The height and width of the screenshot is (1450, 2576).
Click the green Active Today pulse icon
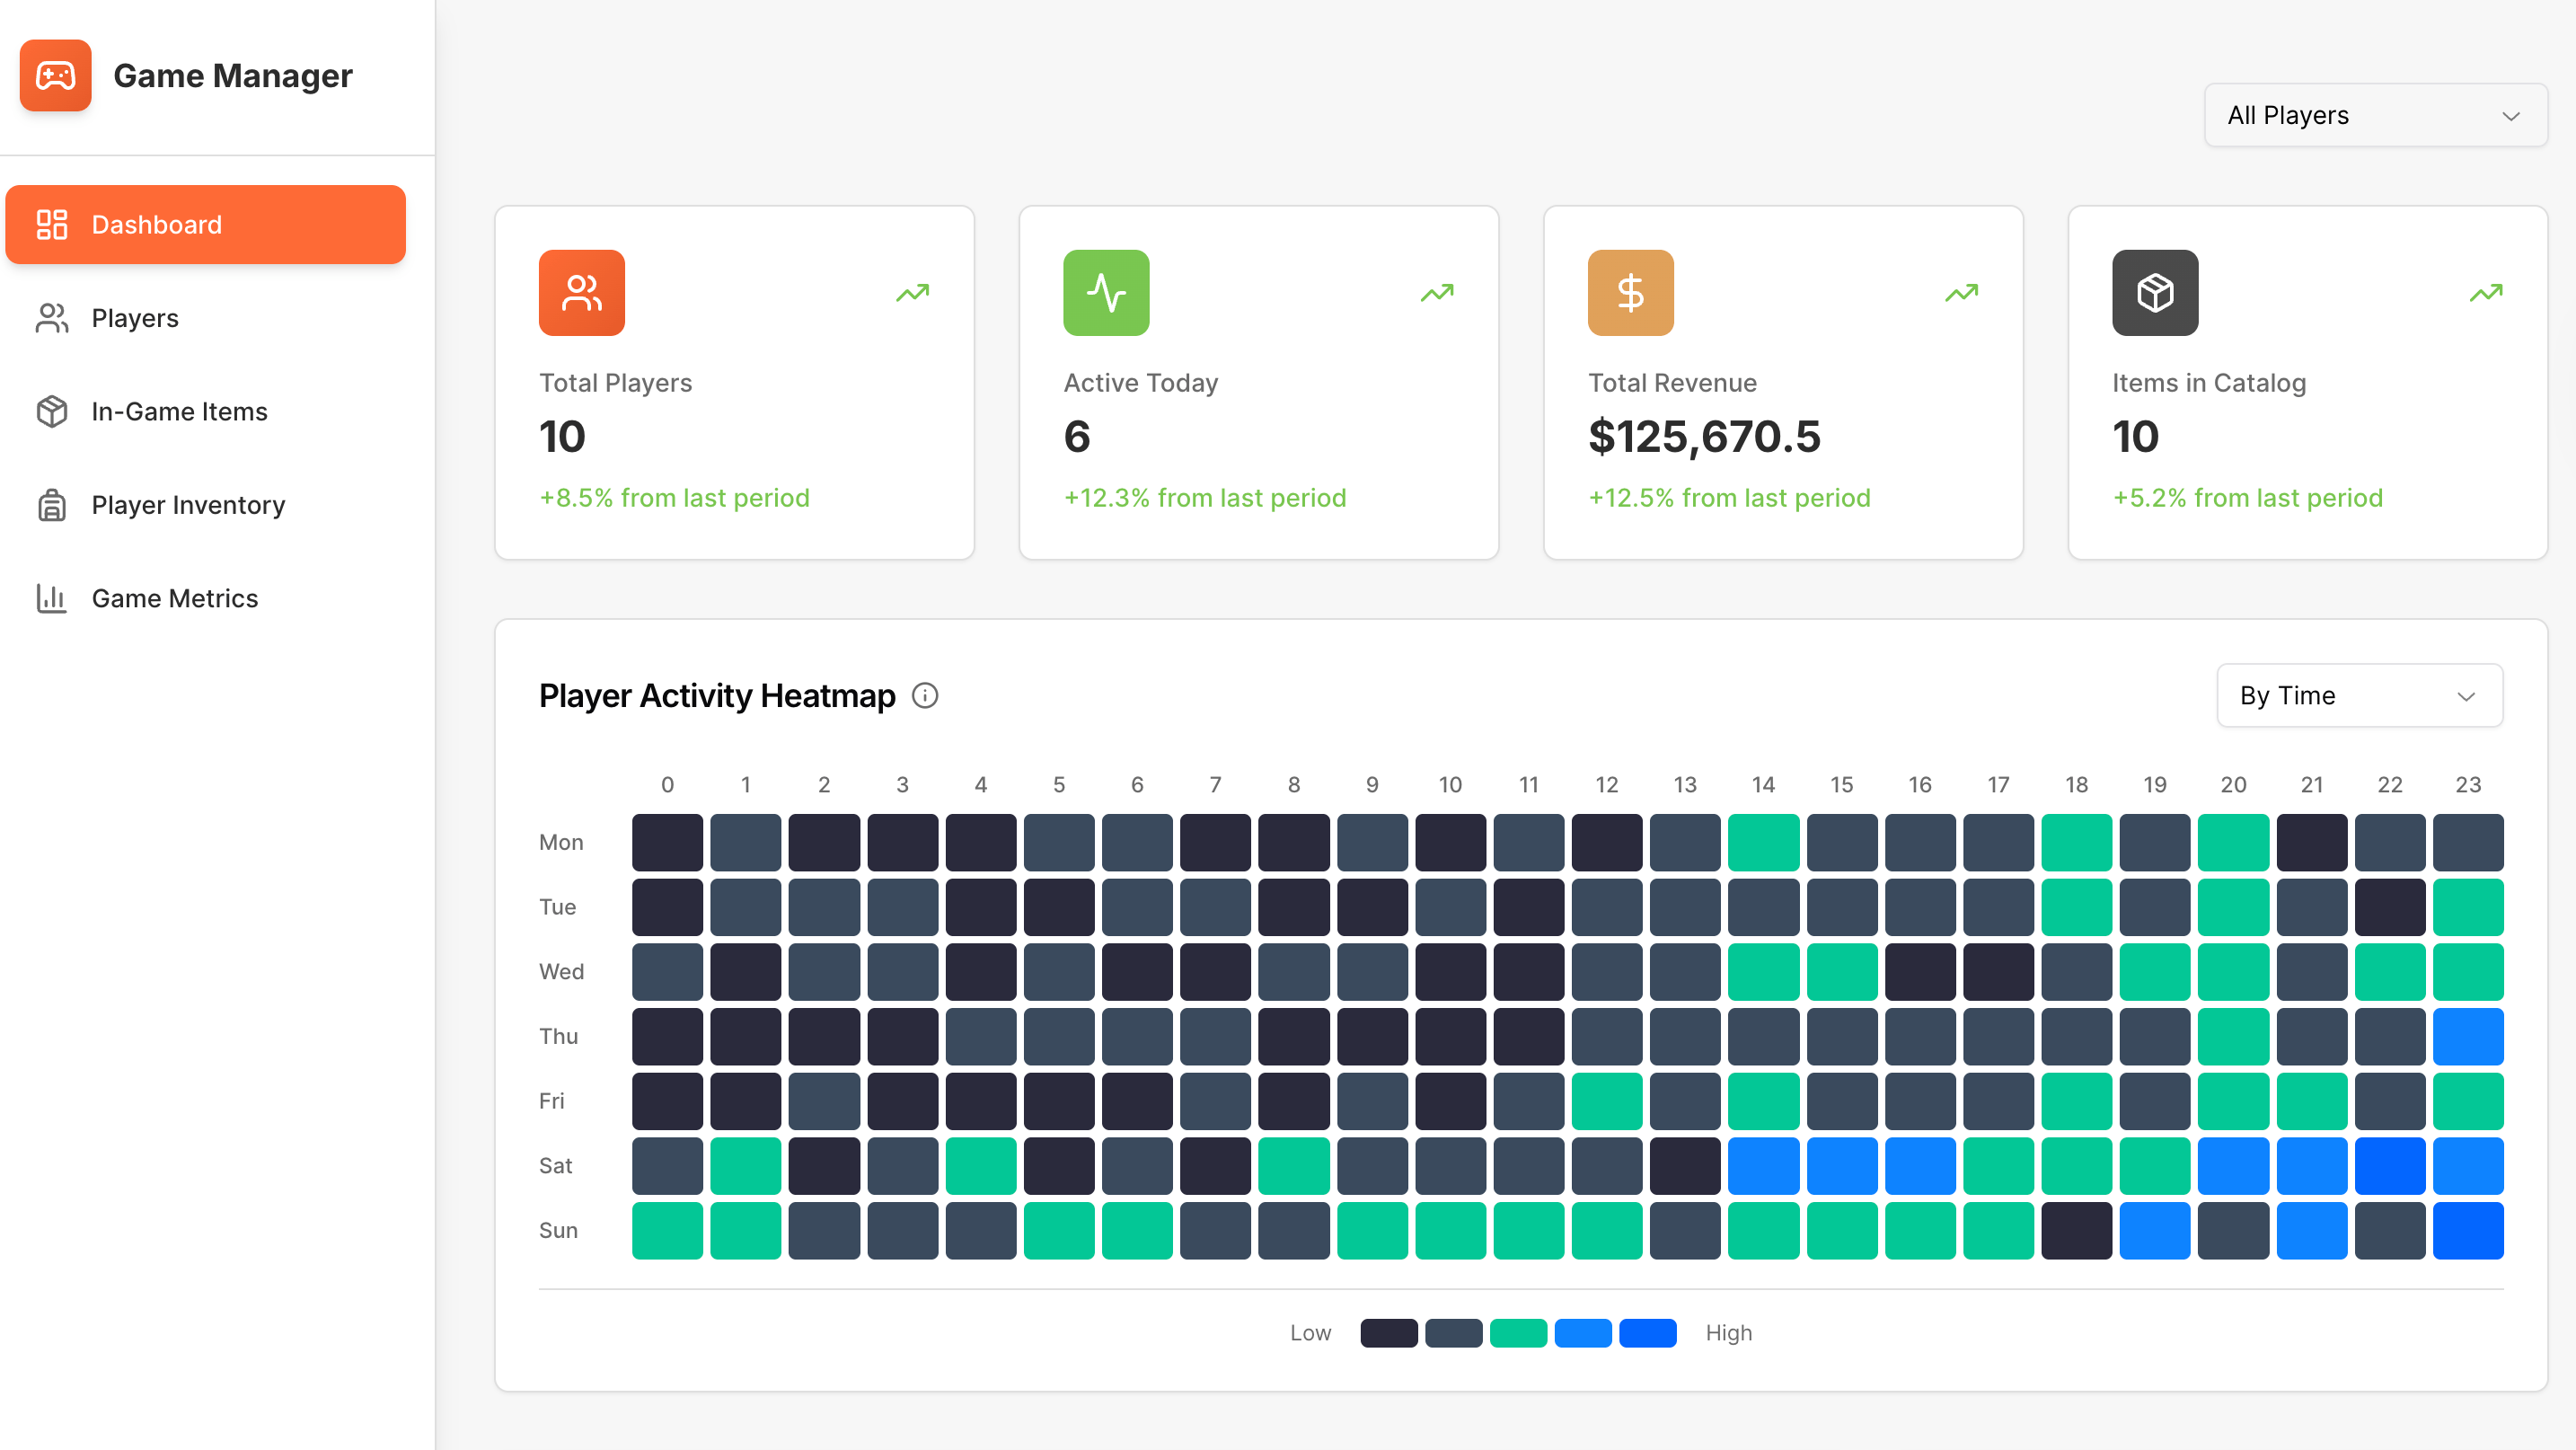click(x=1106, y=293)
